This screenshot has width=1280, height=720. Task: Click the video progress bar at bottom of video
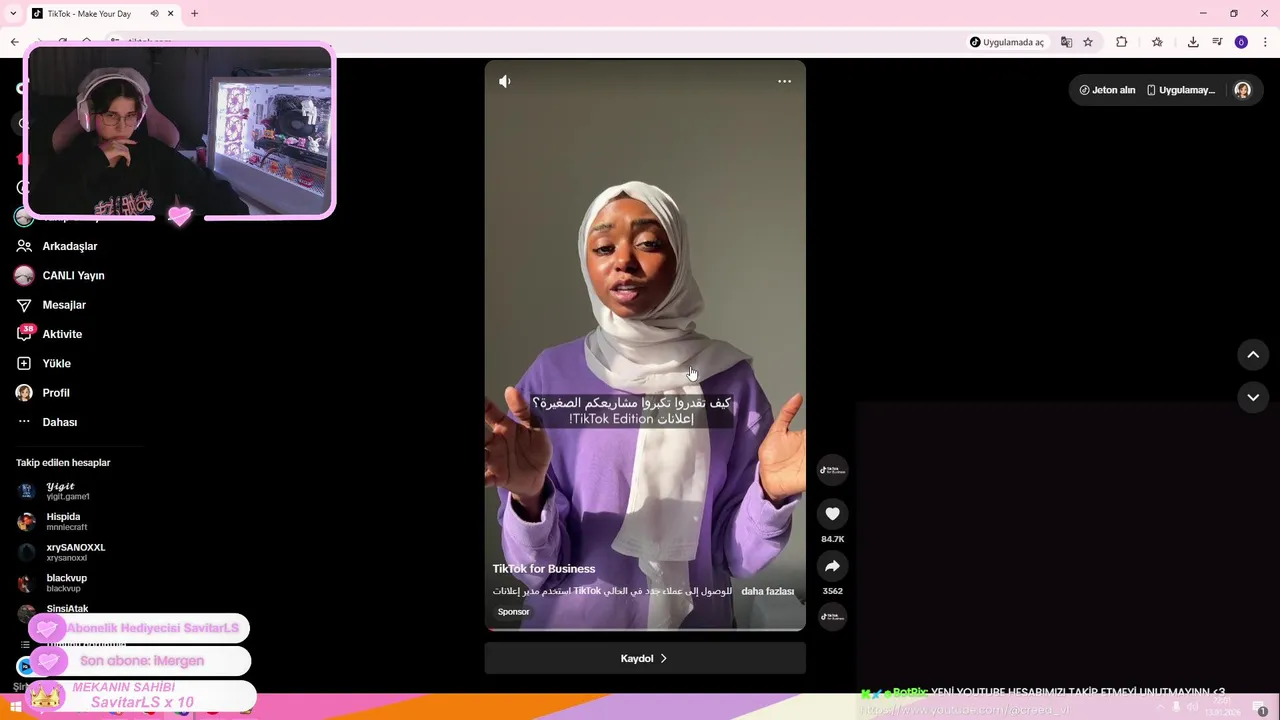[x=645, y=629]
